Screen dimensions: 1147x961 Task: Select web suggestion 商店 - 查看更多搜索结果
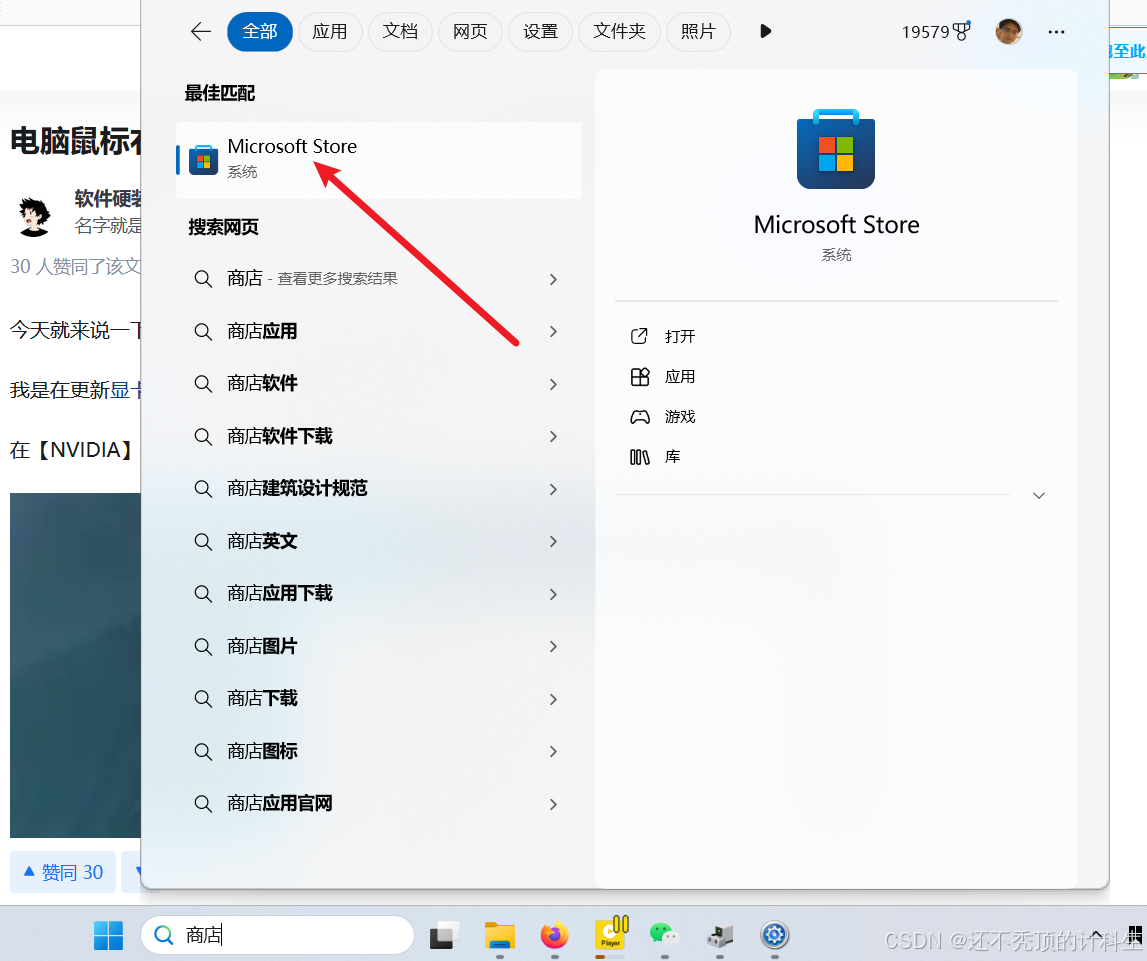point(379,279)
